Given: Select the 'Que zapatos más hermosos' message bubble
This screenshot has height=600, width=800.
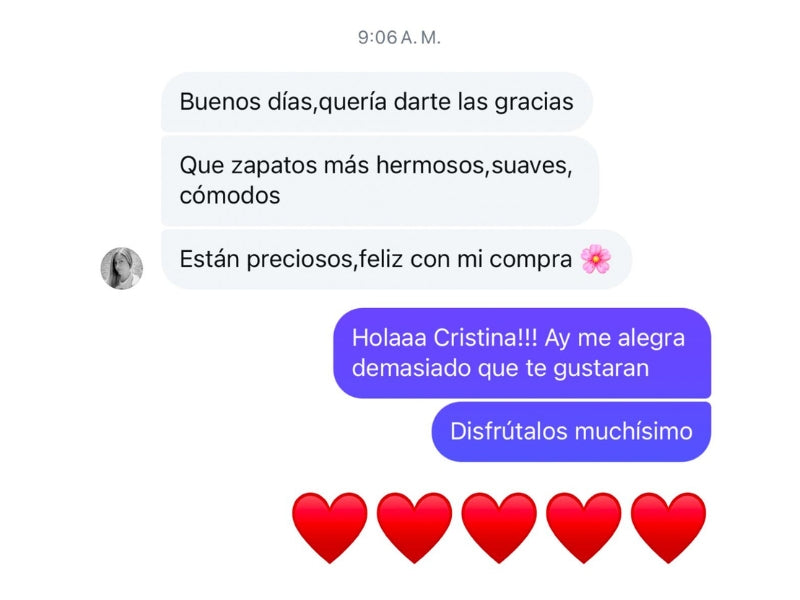Looking at the screenshot, I should tap(380, 181).
